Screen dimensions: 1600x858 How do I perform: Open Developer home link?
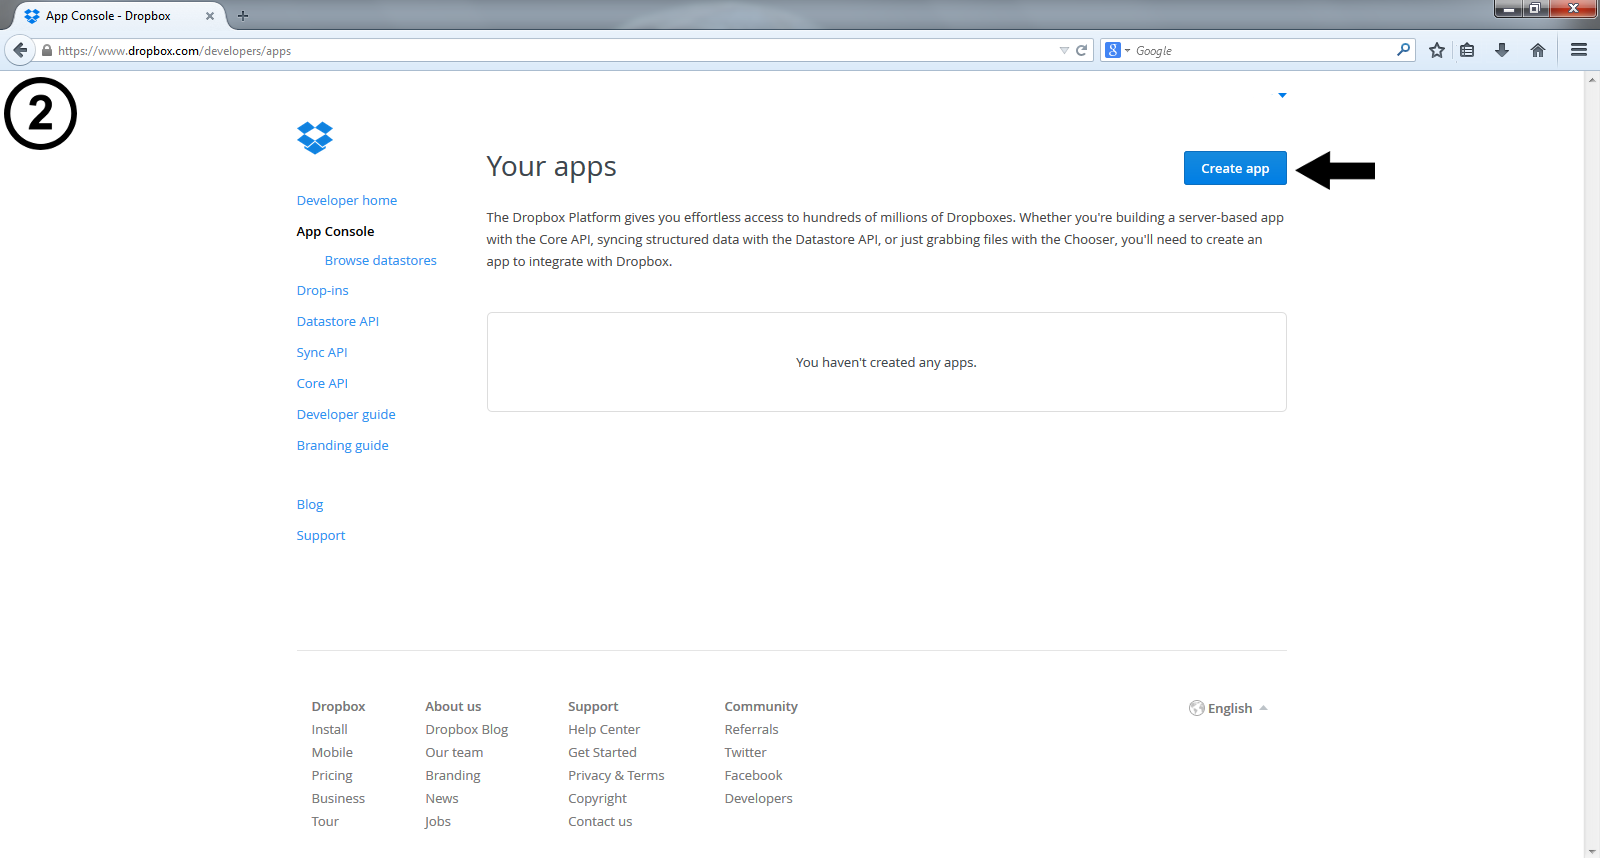click(x=347, y=200)
